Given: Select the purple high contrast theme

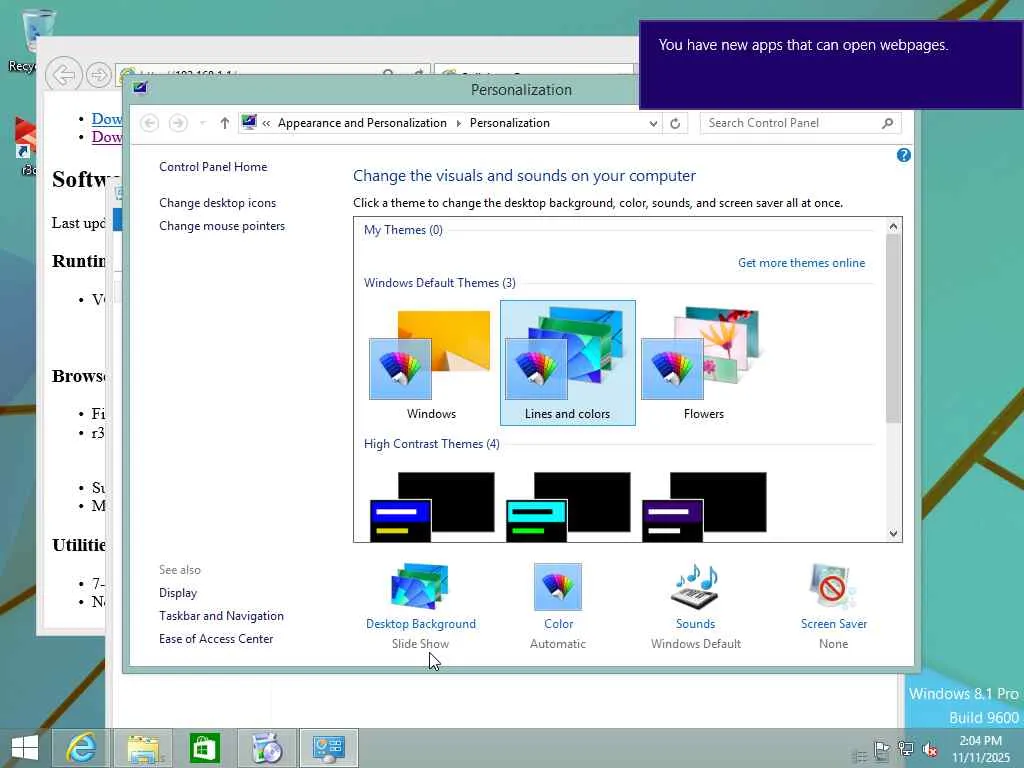Looking at the screenshot, I should pos(704,506).
